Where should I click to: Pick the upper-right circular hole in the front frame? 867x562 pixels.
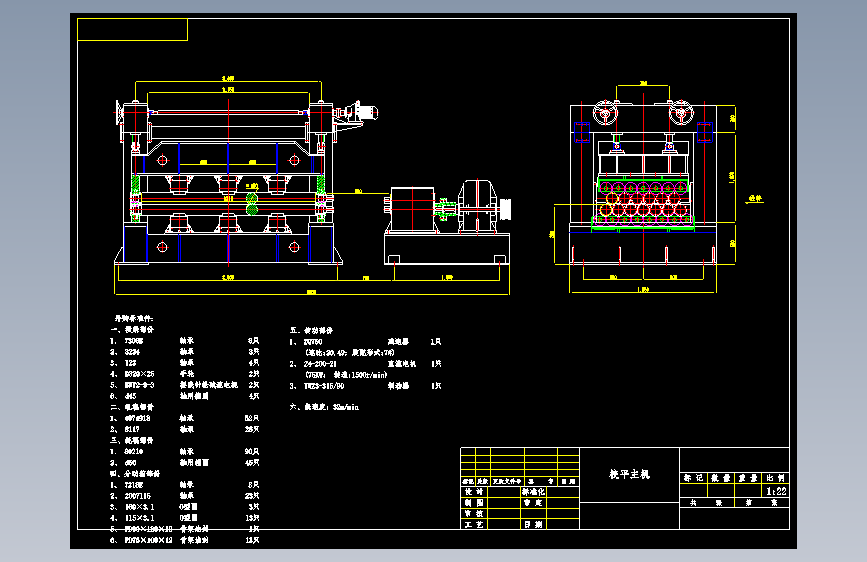click(x=294, y=160)
